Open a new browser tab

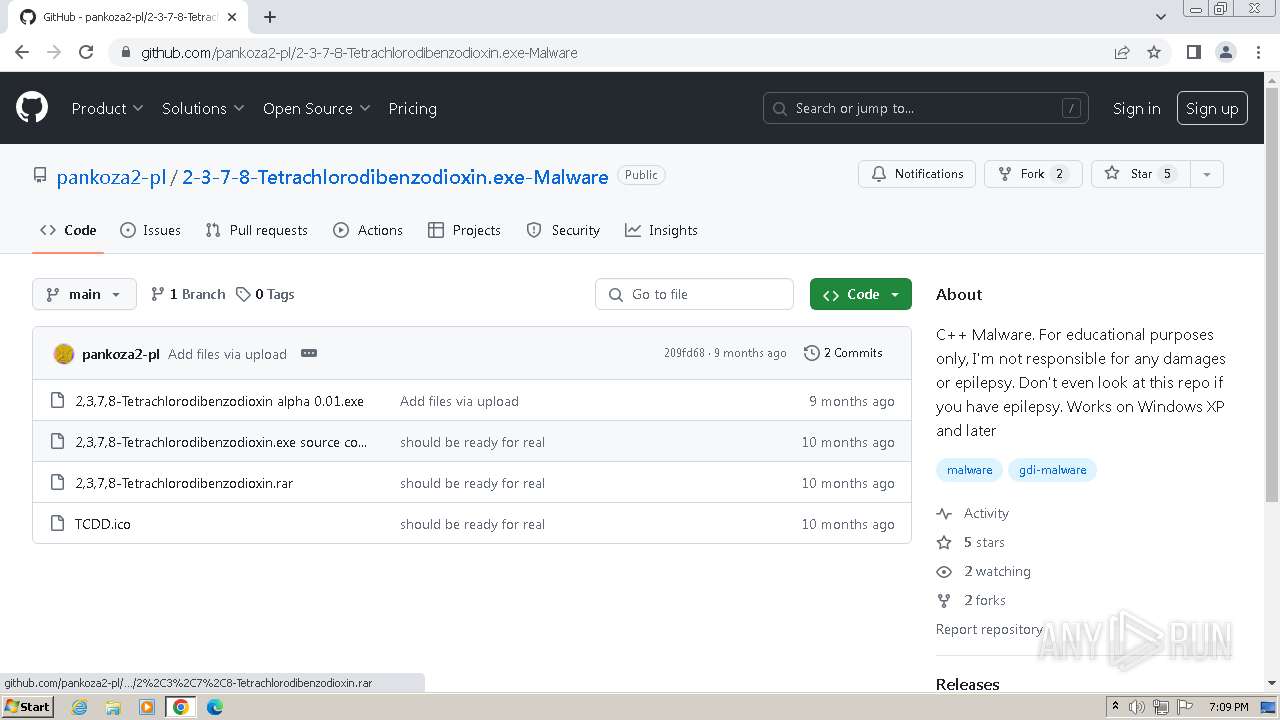pos(270,17)
